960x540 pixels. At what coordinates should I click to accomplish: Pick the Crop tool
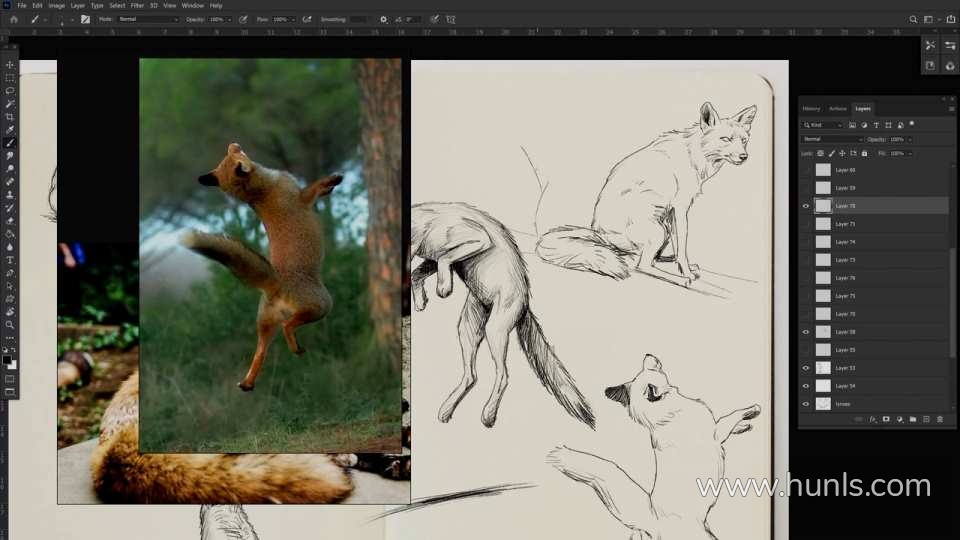(10, 117)
